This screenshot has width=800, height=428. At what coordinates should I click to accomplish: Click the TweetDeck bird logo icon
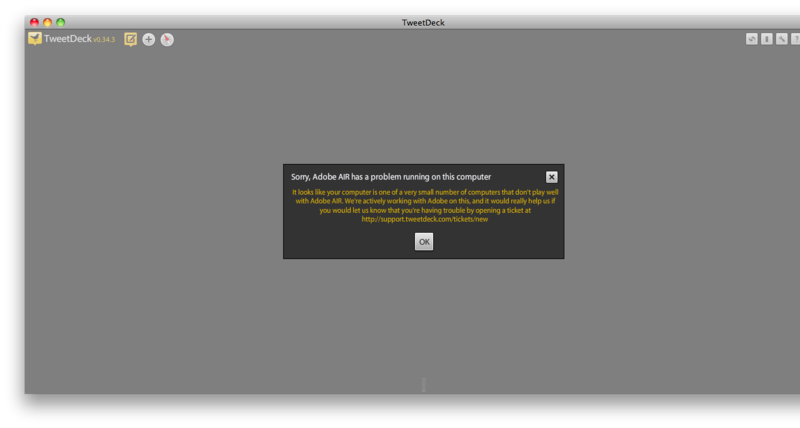point(35,39)
